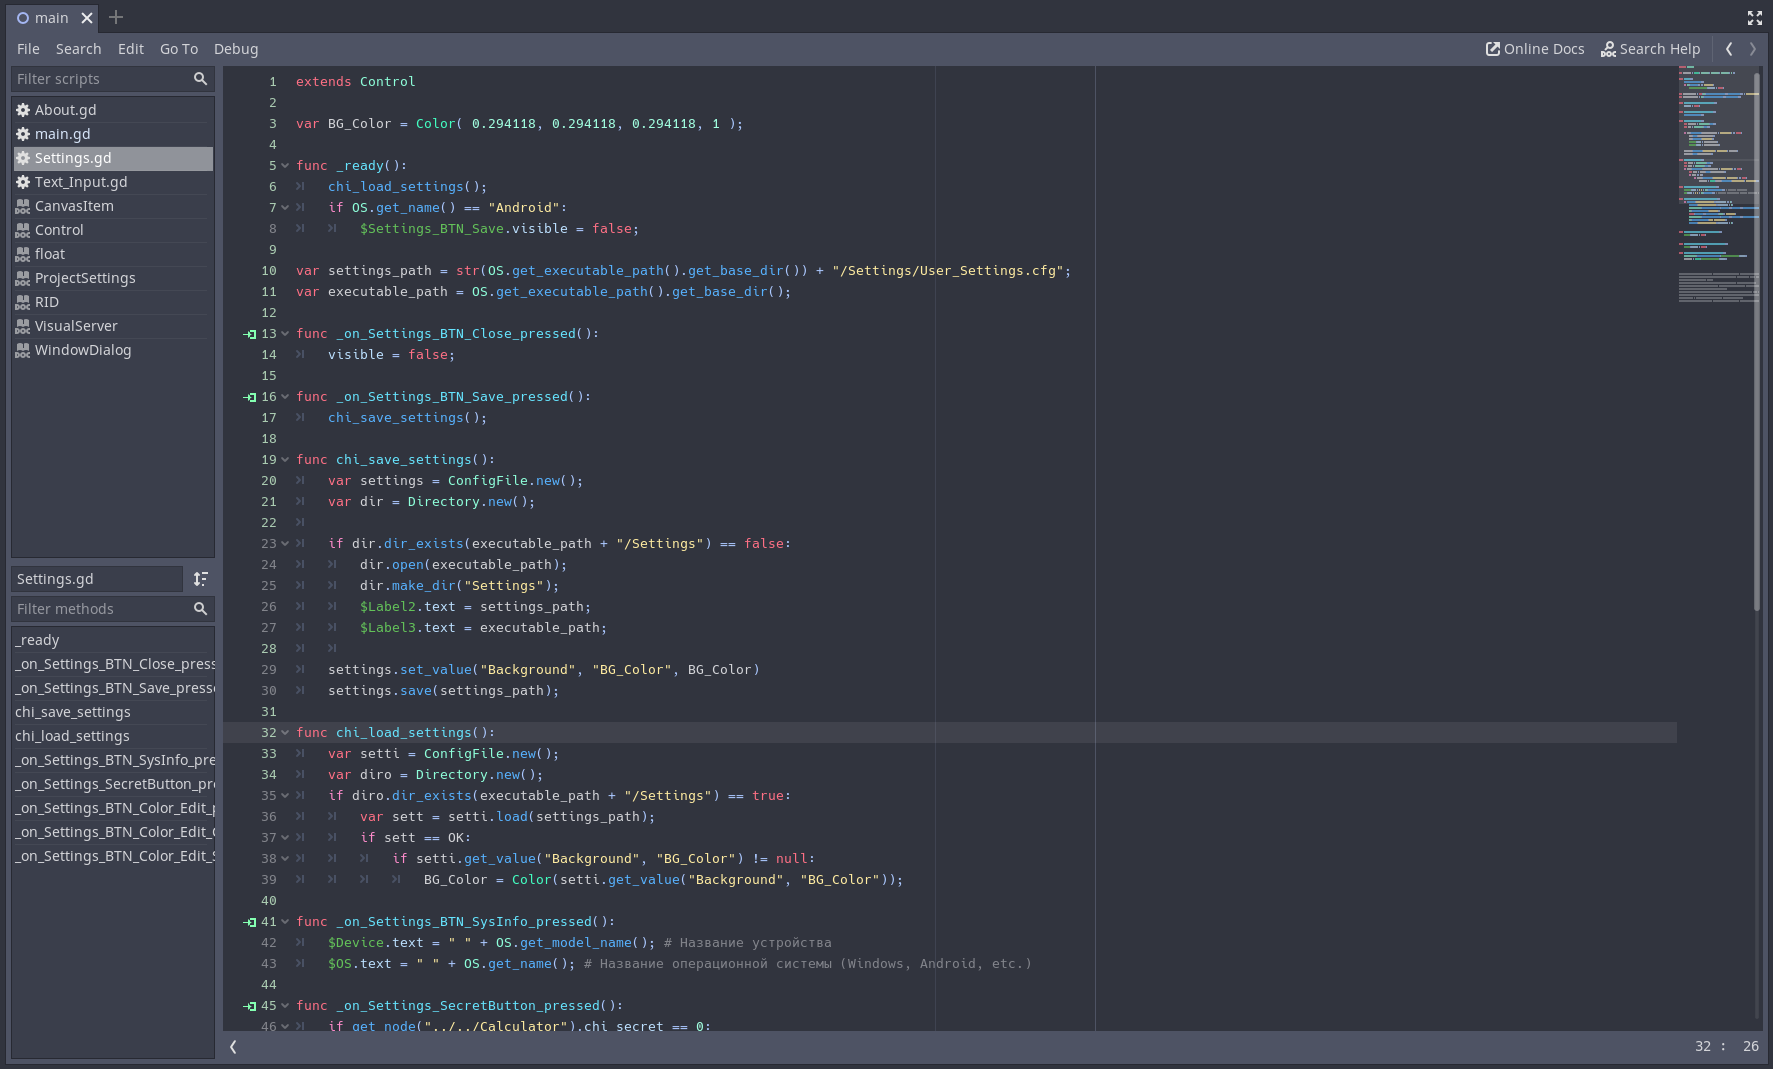This screenshot has width=1773, height=1069.
Task: Select the Text_Input.gd script
Action: tap(81, 182)
